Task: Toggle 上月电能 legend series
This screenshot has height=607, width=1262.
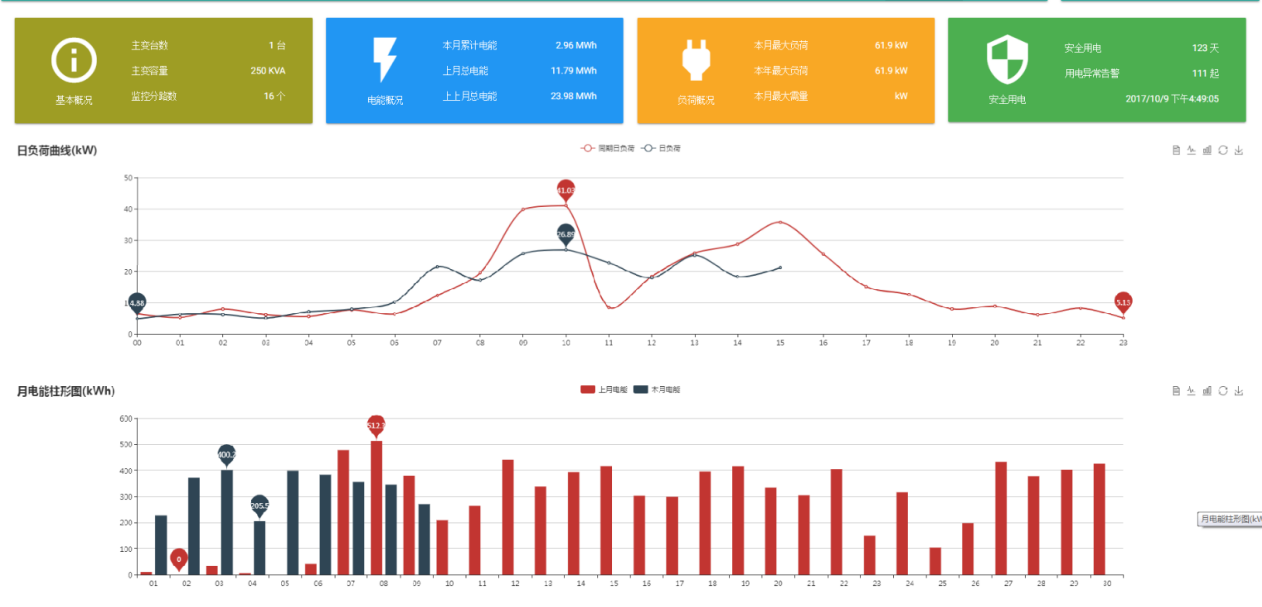Action: point(604,389)
